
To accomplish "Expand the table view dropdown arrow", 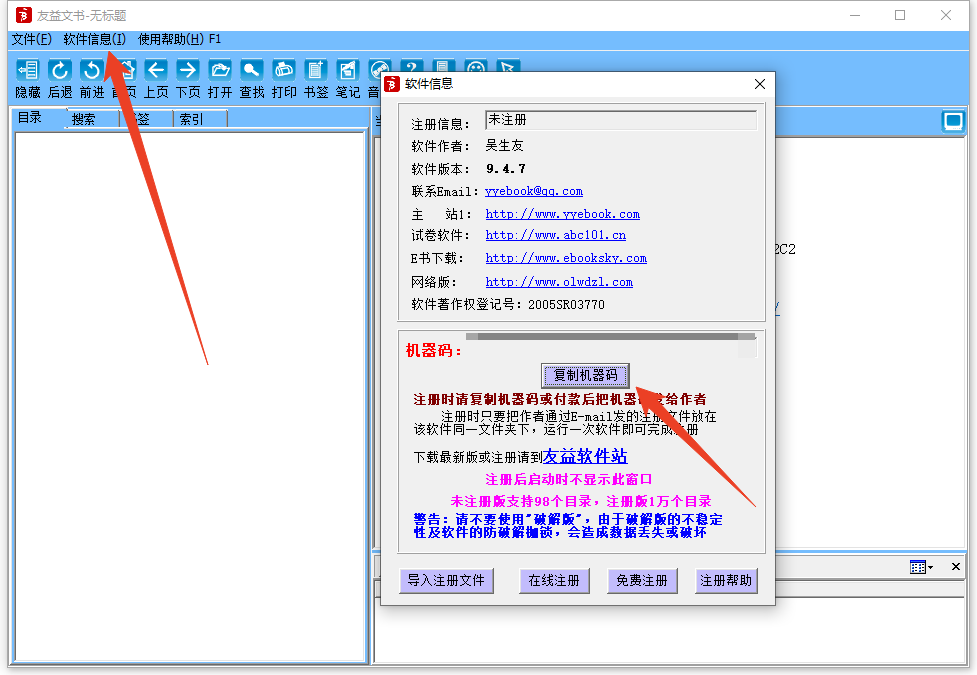I will pyautogui.click(x=931, y=568).
